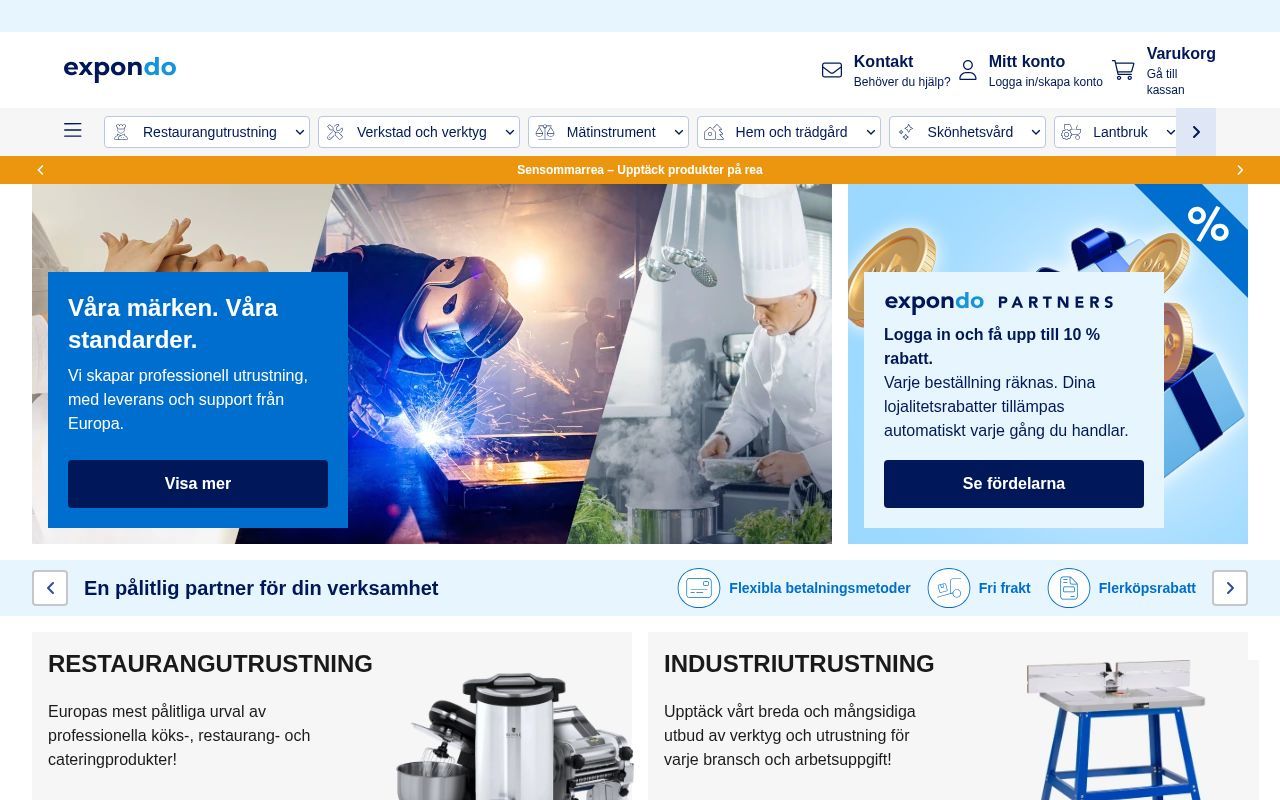The image size is (1280, 800).
Task: Click the Mätinstrument scale icon
Action: [545, 132]
